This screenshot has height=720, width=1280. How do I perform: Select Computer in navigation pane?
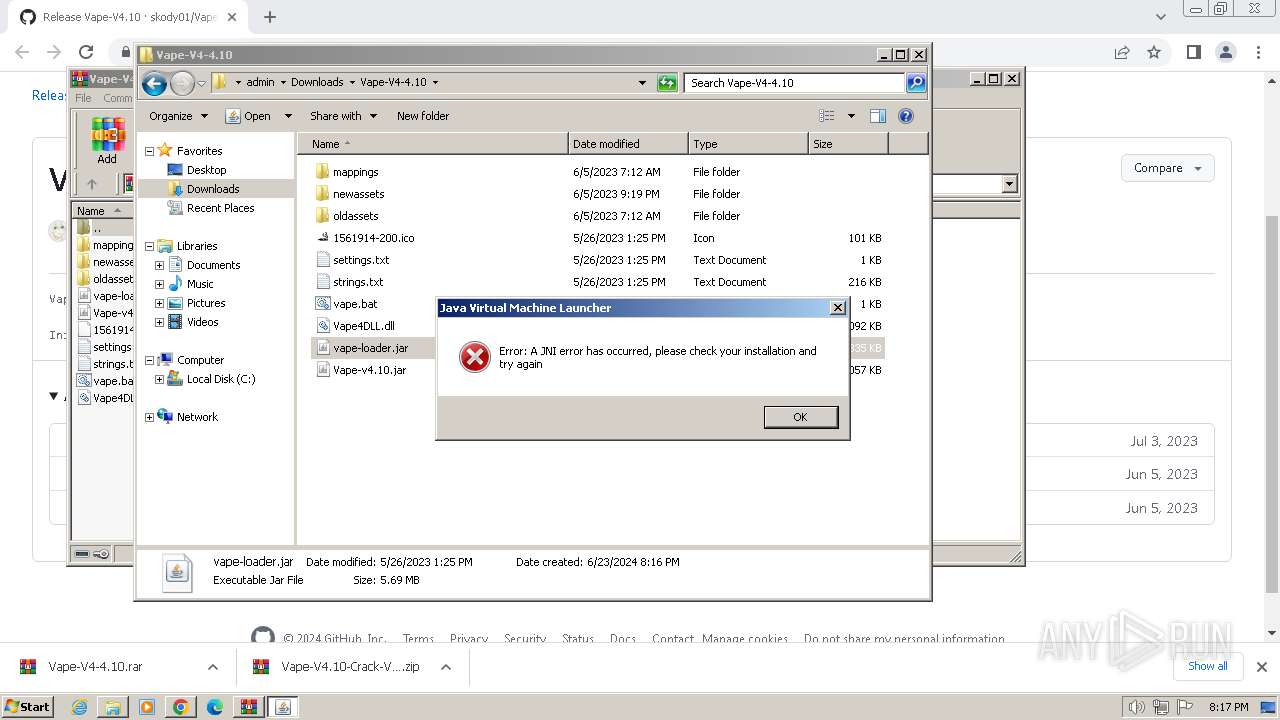pyautogui.click(x=200, y=360)
